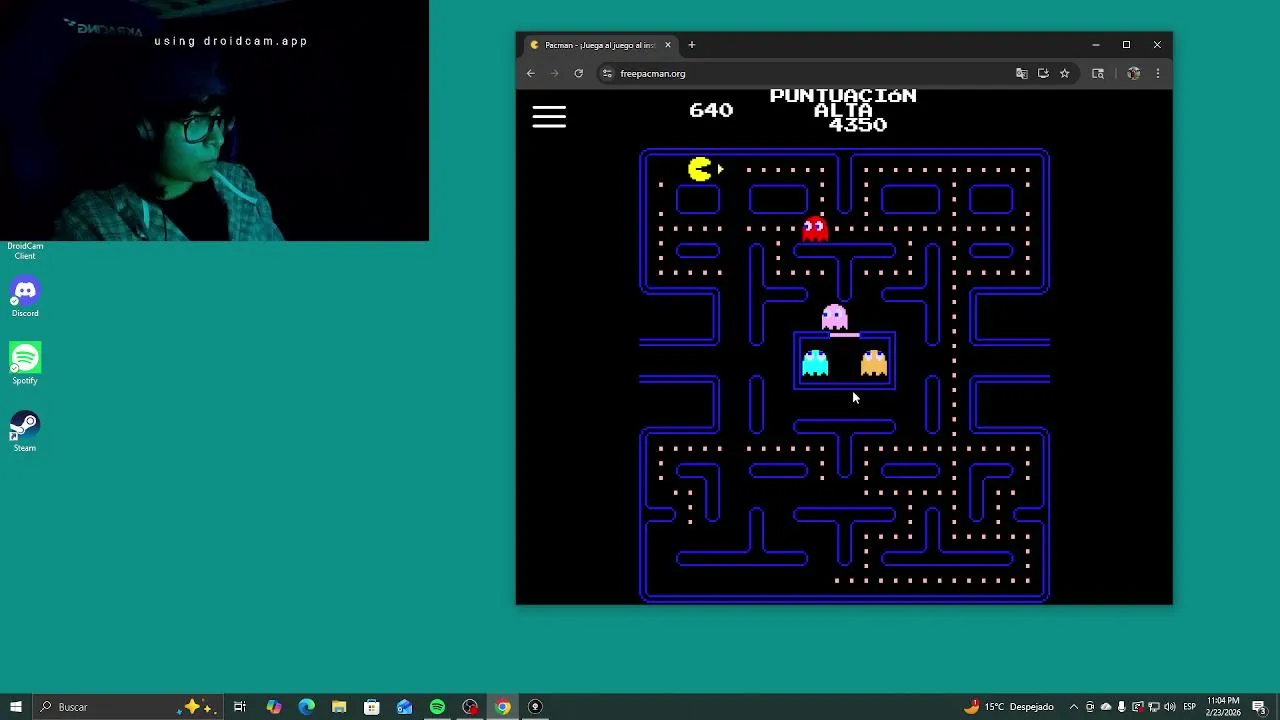Install app icon in address bar

click(1043, 73)
